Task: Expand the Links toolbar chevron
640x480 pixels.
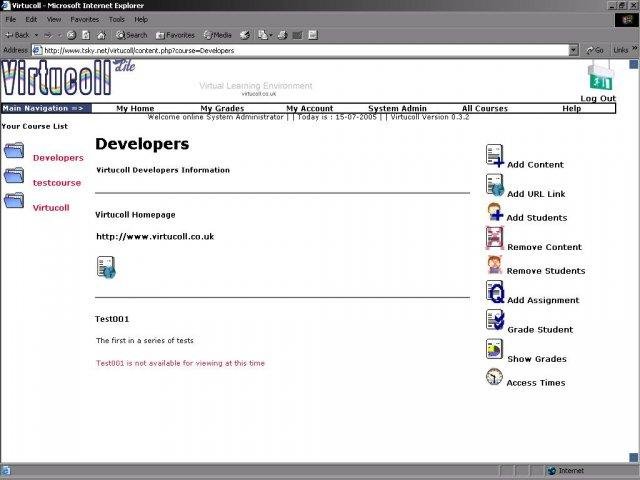Action: pyautogui.click(x=635, y=49)
